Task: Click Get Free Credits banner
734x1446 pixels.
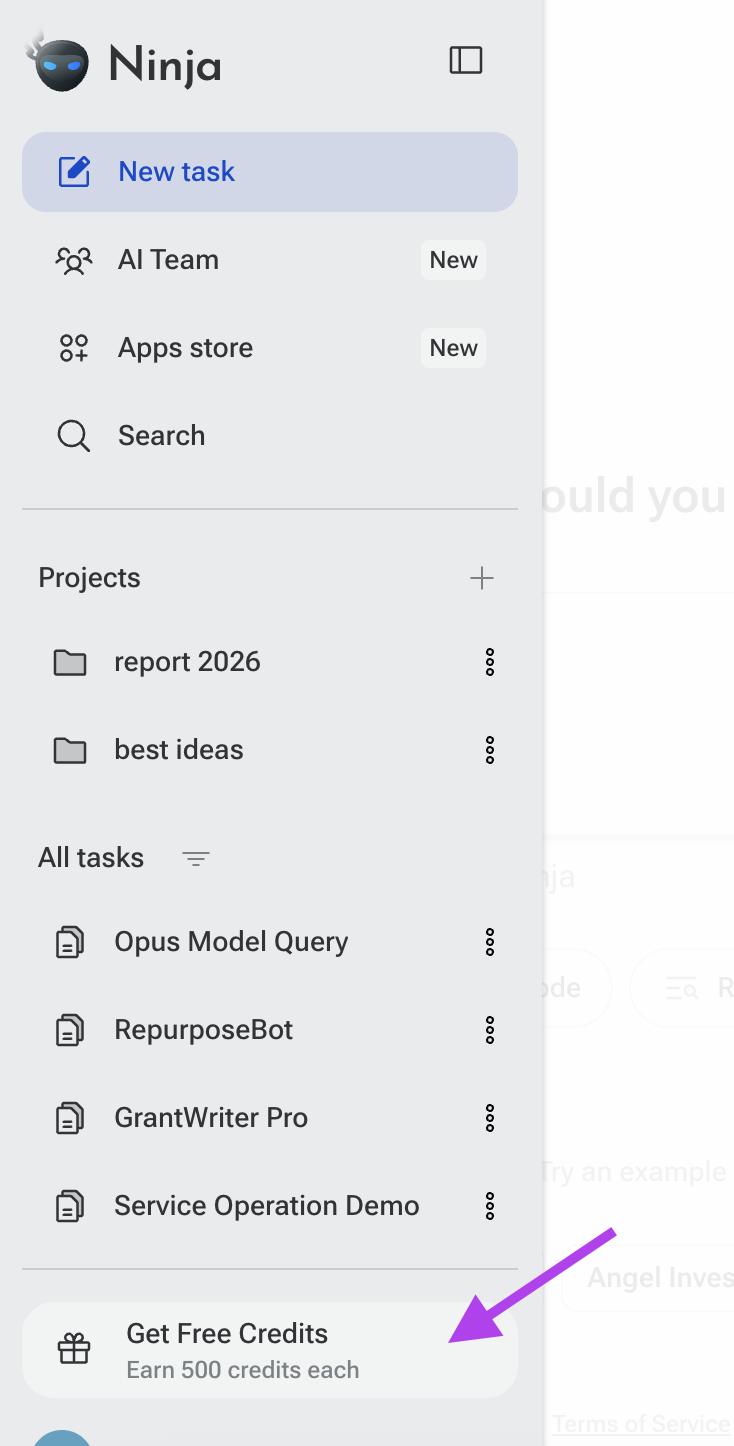Action: point(270,1350)
